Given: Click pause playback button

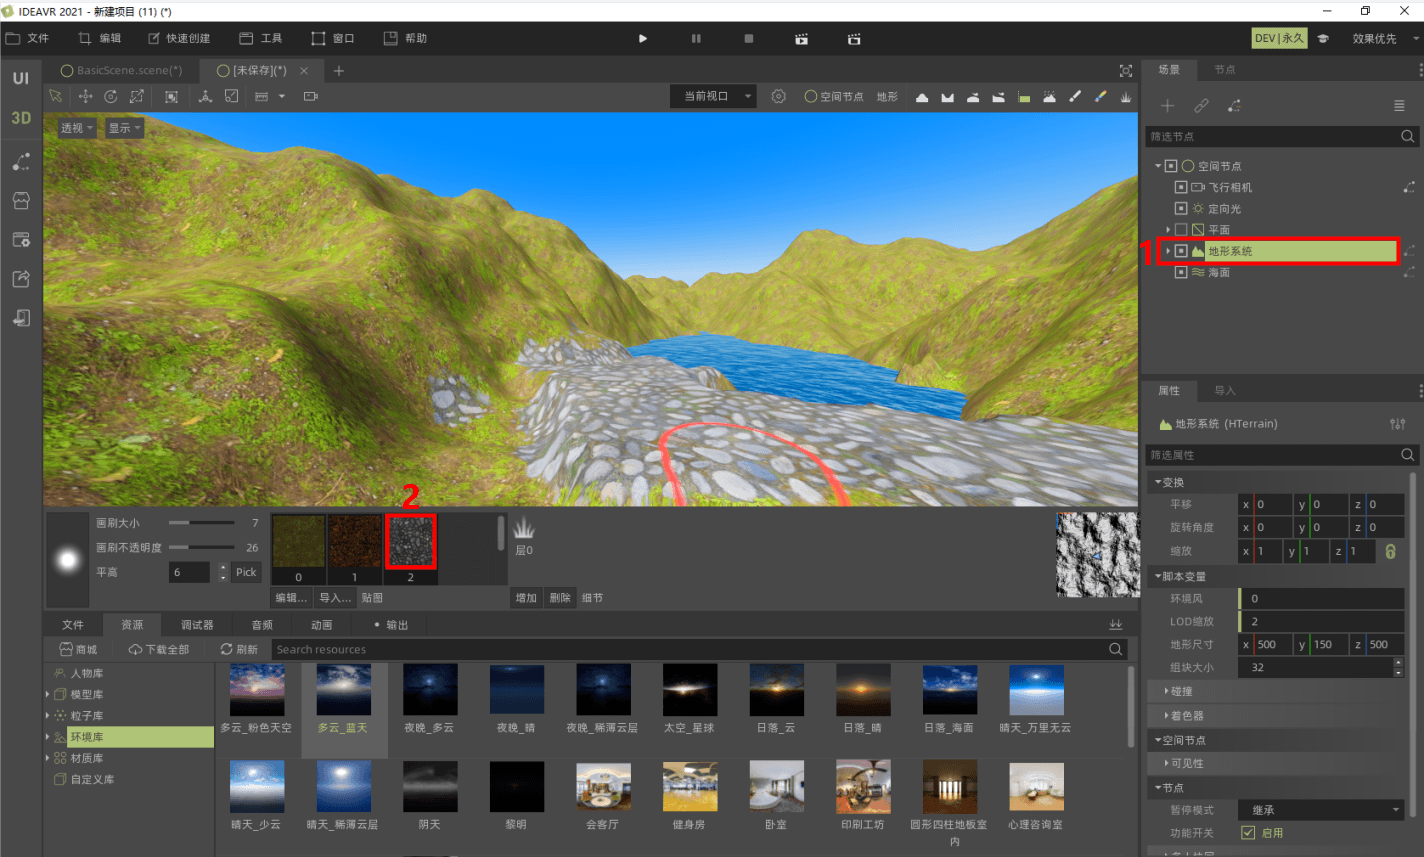Looking at the screenshot, I should coord(696,38).
